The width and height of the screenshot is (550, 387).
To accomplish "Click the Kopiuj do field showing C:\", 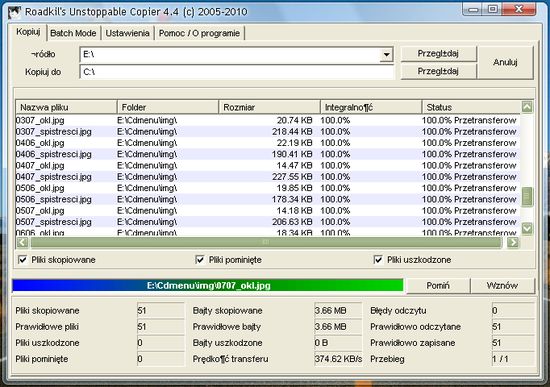I will 237,72.
